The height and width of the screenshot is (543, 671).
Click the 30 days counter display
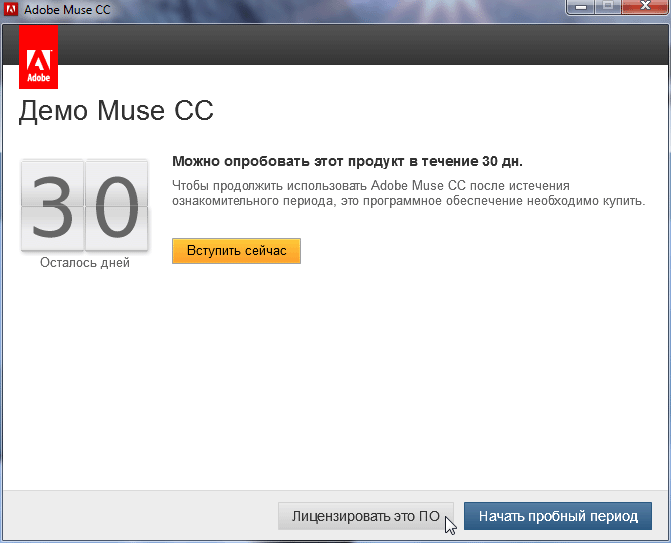pyautogui.click(x=85, y=206)
